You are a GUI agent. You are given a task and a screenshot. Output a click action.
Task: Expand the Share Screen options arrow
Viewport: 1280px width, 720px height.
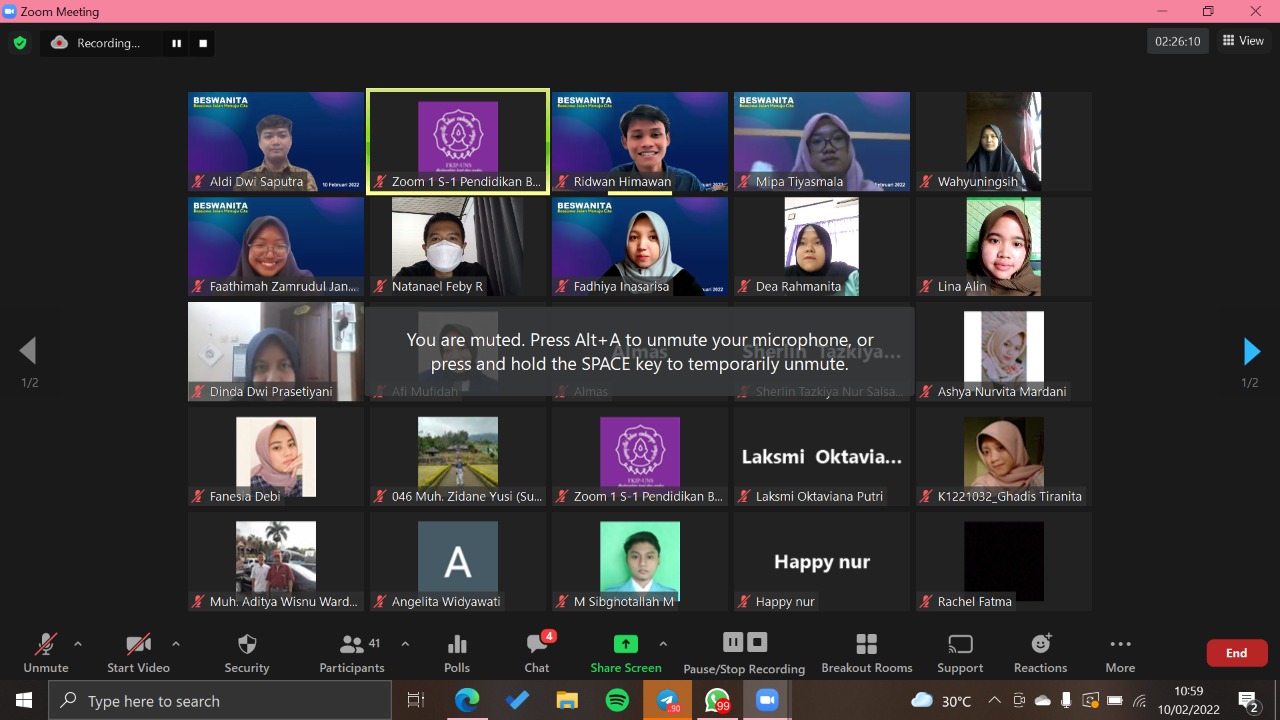663,644
